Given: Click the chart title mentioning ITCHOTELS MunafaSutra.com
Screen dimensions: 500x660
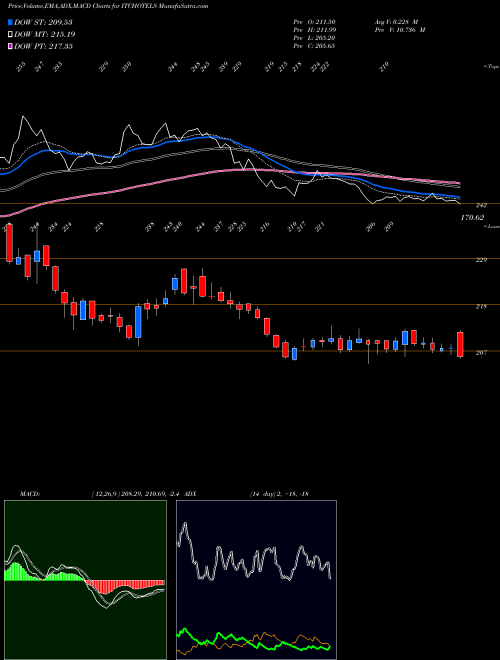Looking at the screenshot, I should [x=108, y=6].
